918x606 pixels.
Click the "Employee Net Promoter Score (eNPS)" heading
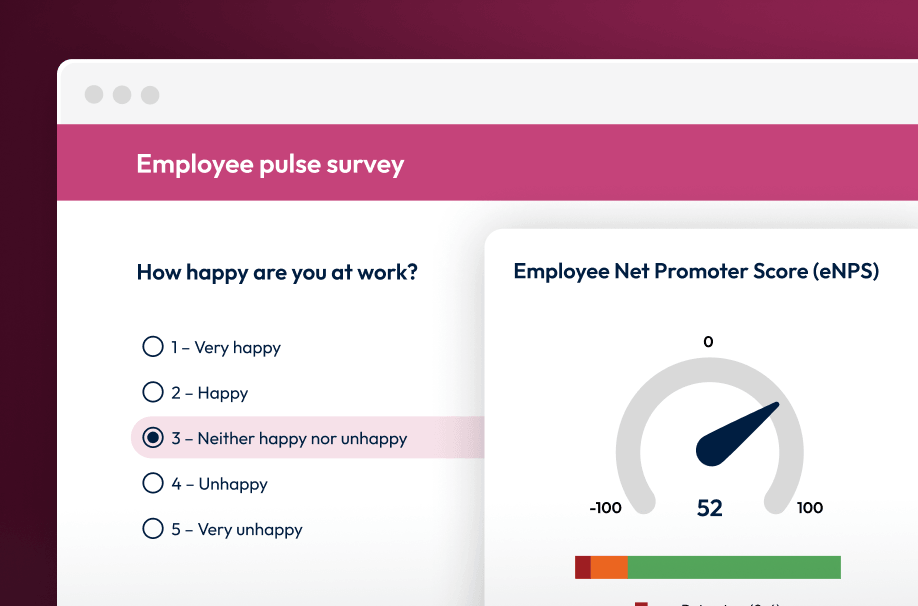(696, 271)
